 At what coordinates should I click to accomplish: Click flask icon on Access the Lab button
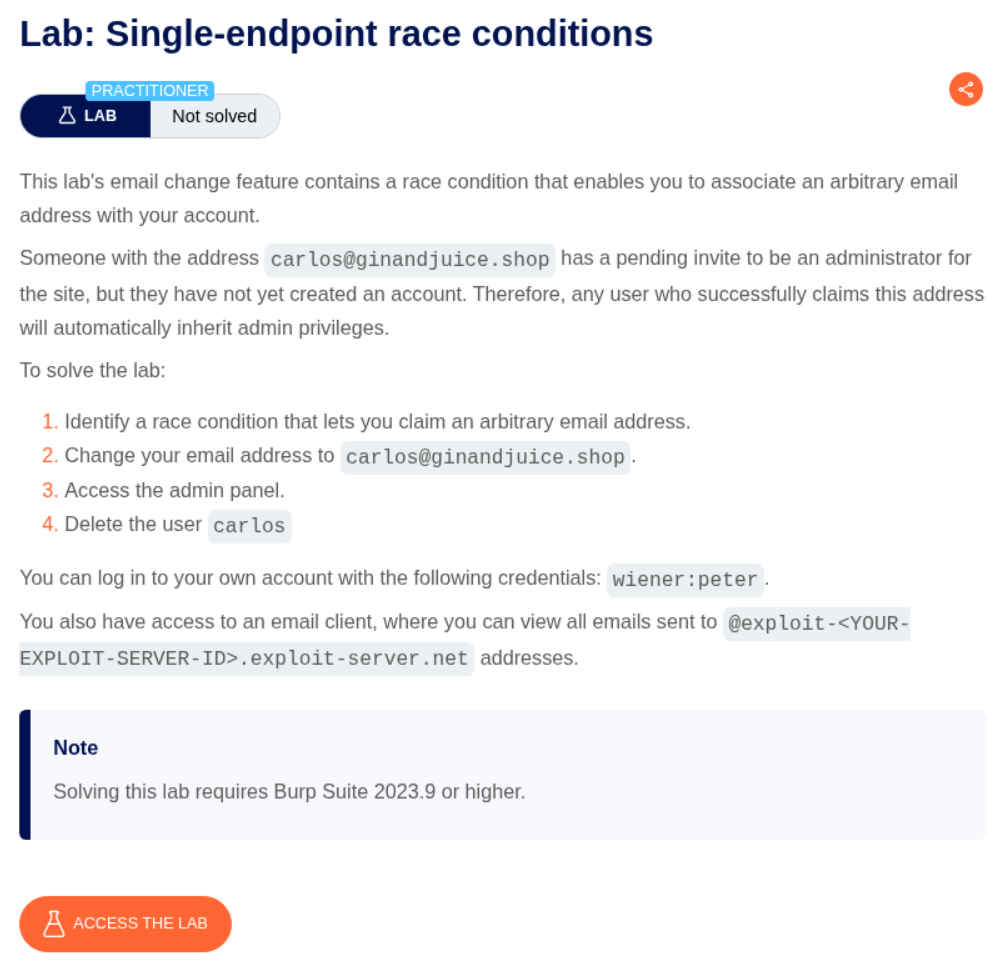tap(54, 923)
